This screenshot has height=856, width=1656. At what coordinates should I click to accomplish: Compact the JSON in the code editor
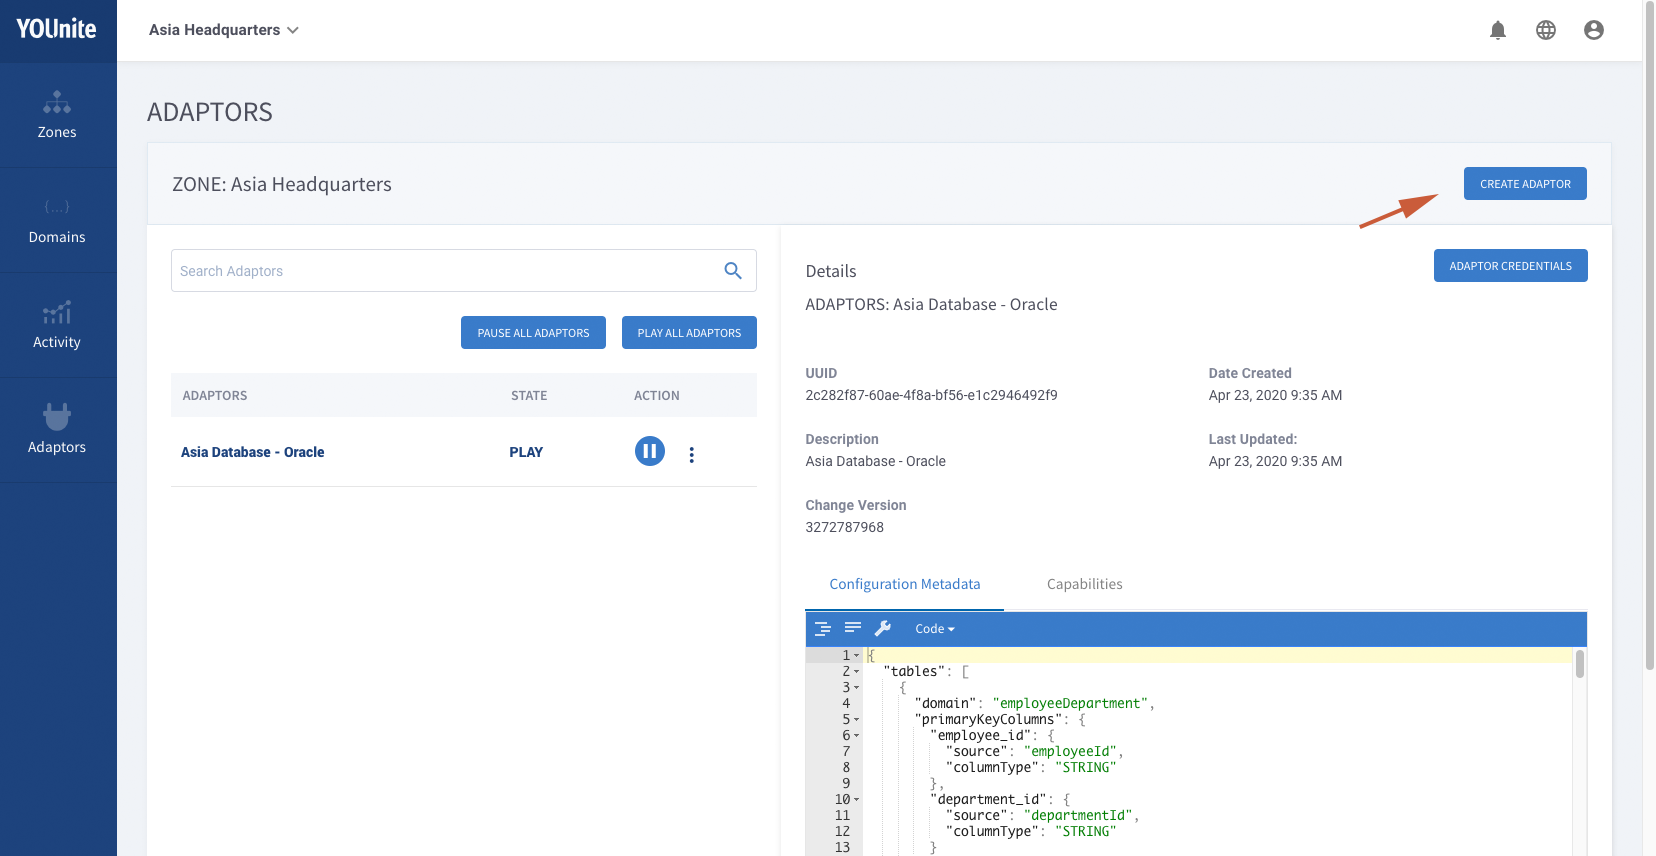click(x=853, y=628)
